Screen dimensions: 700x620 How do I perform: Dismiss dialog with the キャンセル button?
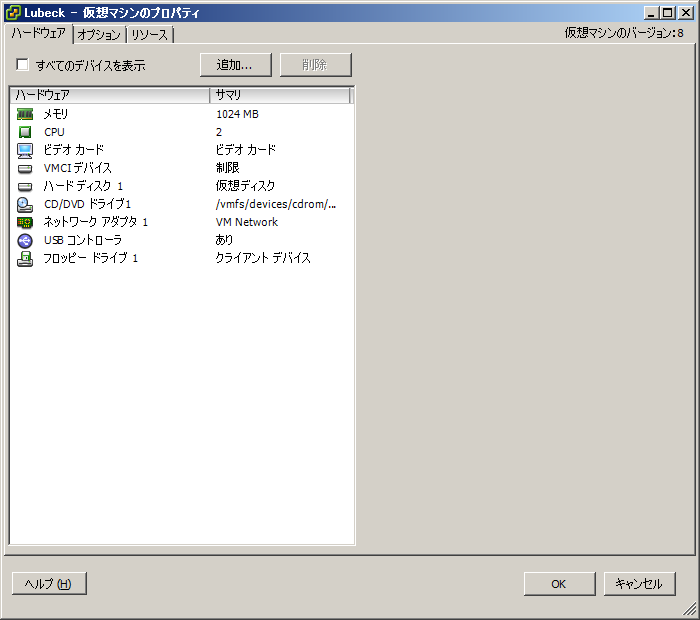click(639, 583)
